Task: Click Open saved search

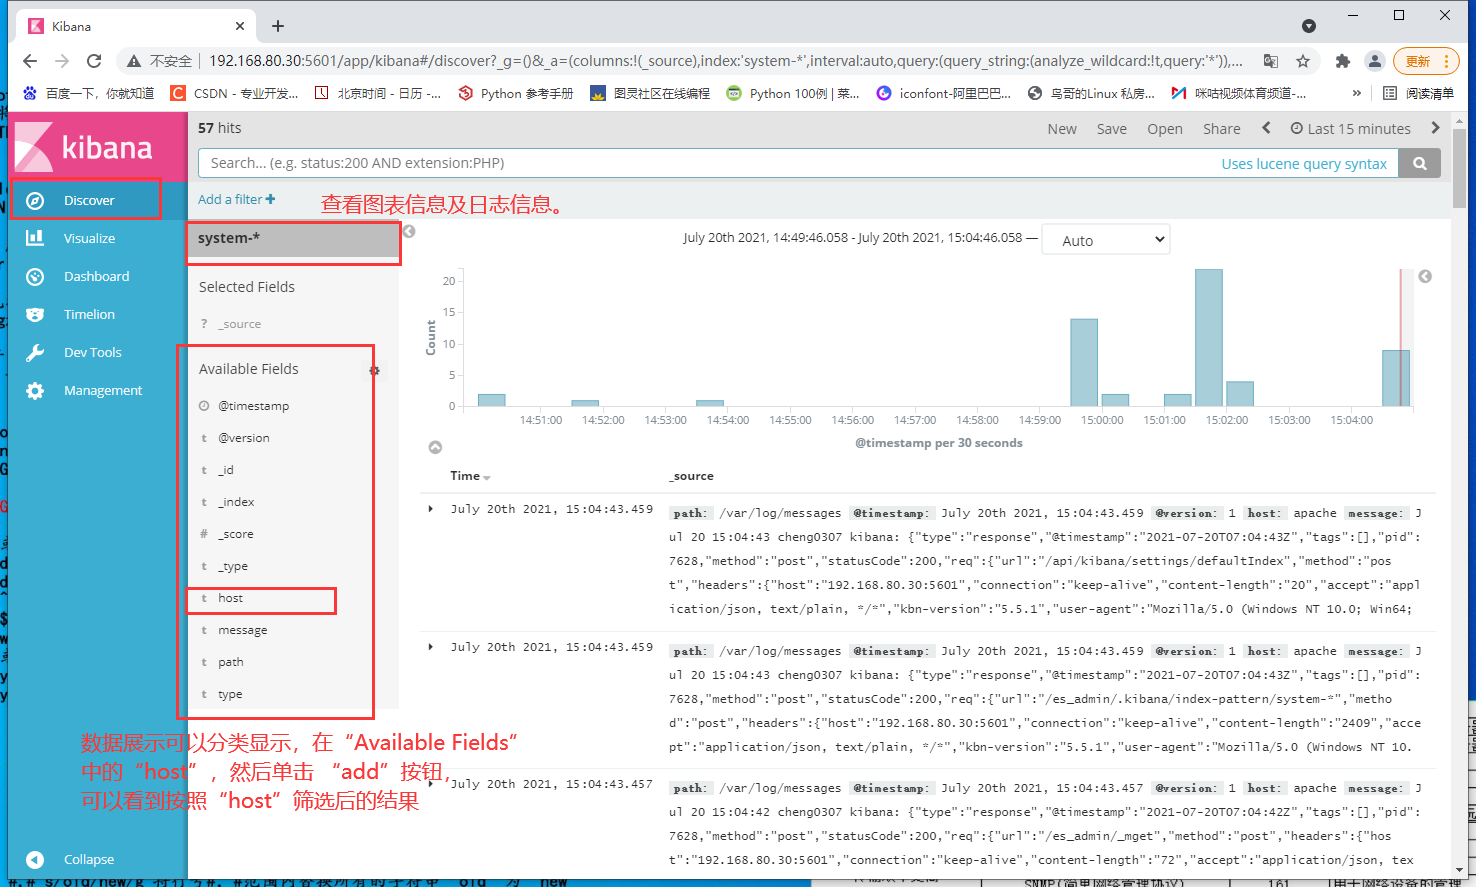Action: (1165, 129)
